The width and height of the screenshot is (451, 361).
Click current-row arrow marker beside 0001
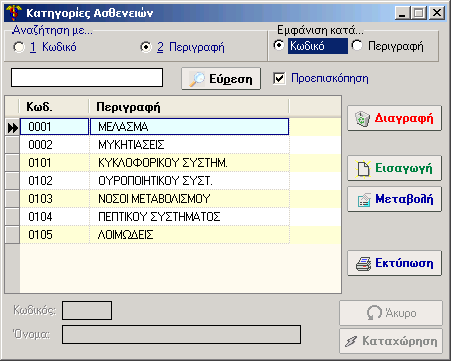pyautogui.click(x=12, y=127)
